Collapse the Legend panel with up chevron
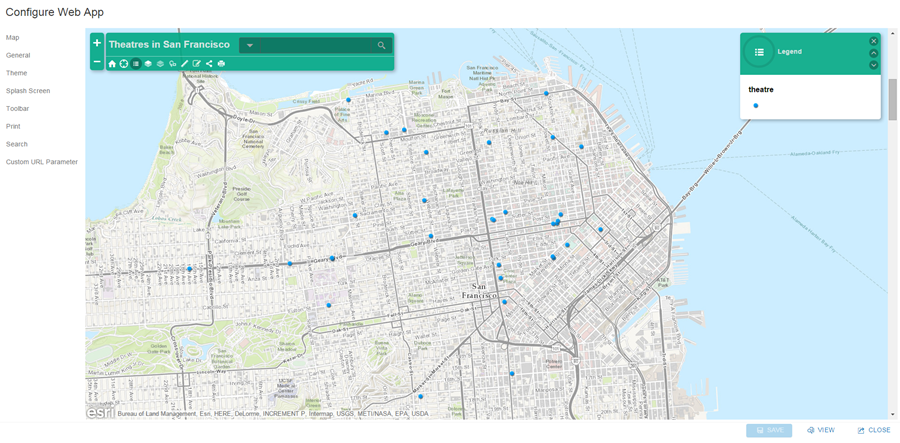This screenshot has height=443, width=900. (874, 53)
